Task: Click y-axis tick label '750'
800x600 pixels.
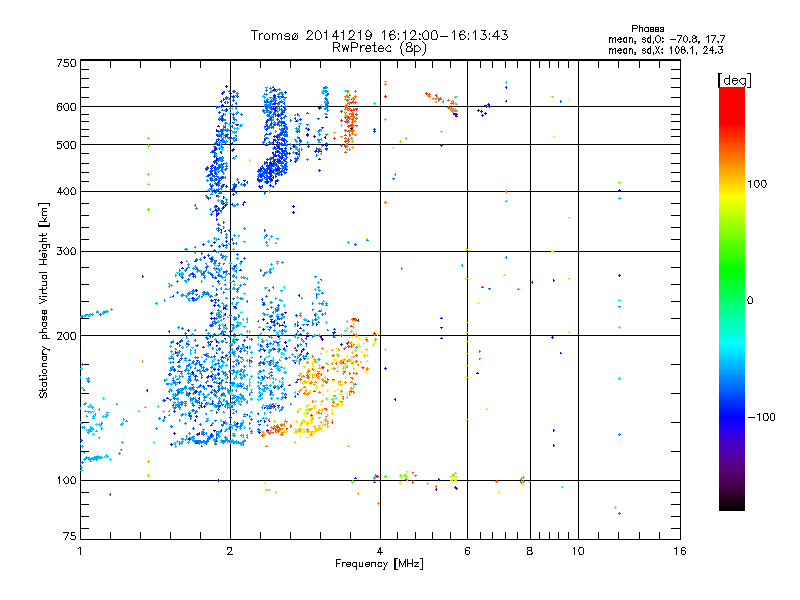Action: (x=66, y=63)
